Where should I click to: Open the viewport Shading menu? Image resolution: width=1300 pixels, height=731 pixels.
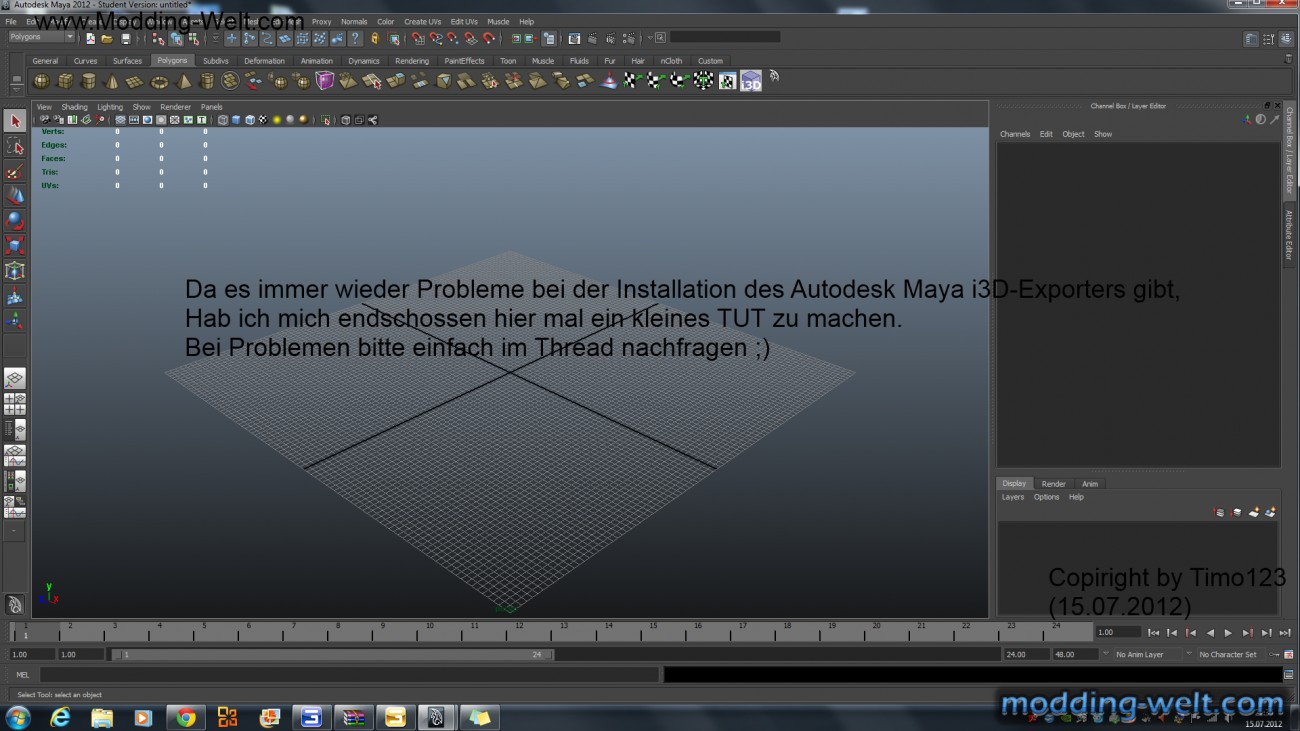click(x=74, y=107)
